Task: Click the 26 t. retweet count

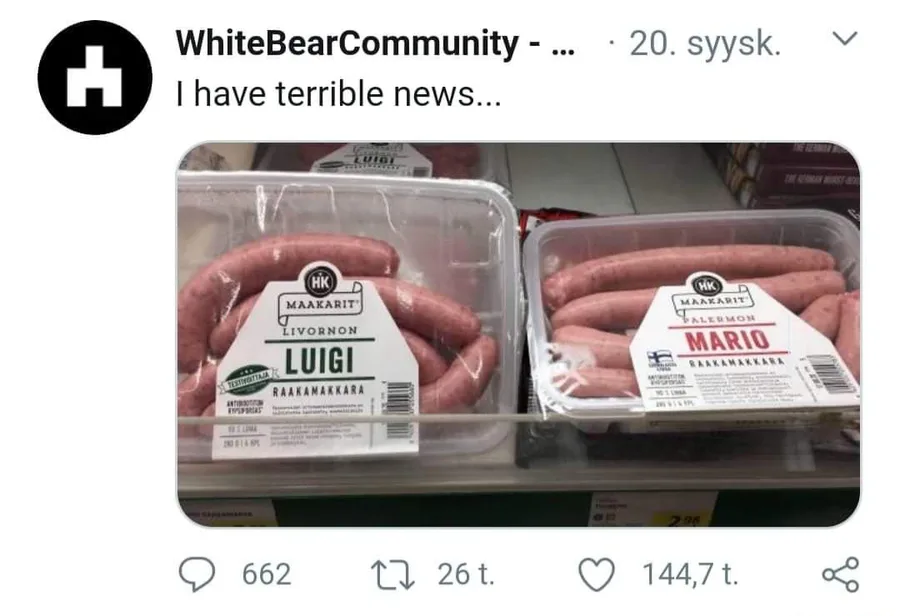Action: click(465, 574)
